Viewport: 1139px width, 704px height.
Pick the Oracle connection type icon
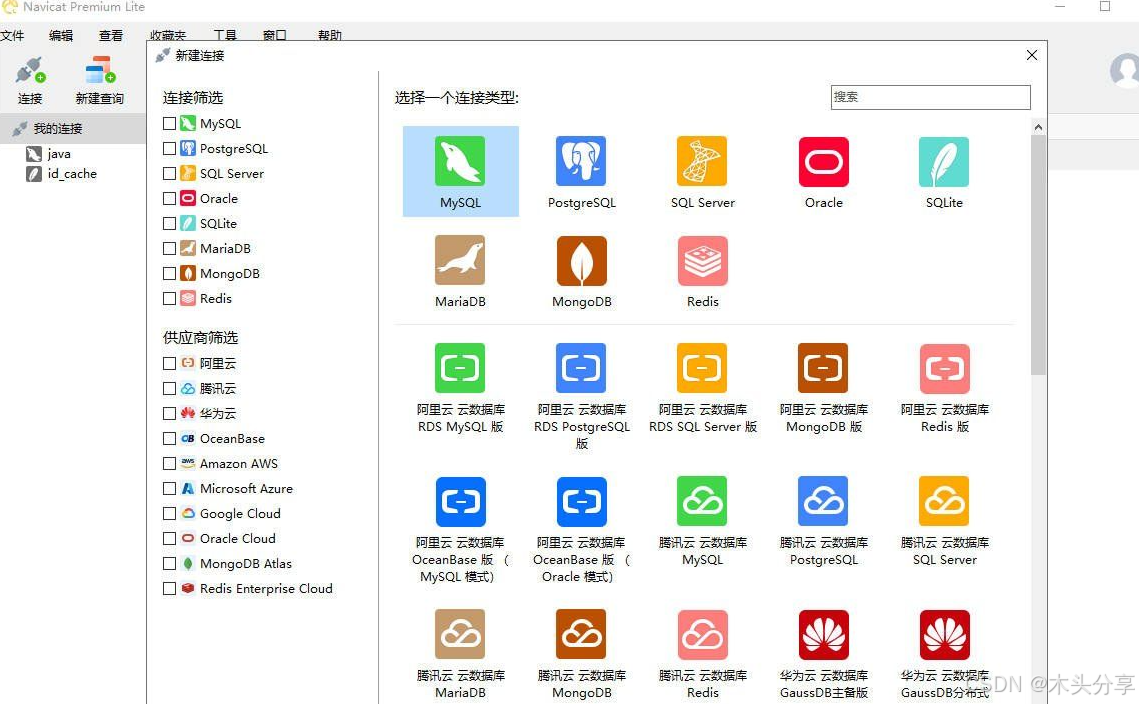pyautogui.click(x=824, y=161)
